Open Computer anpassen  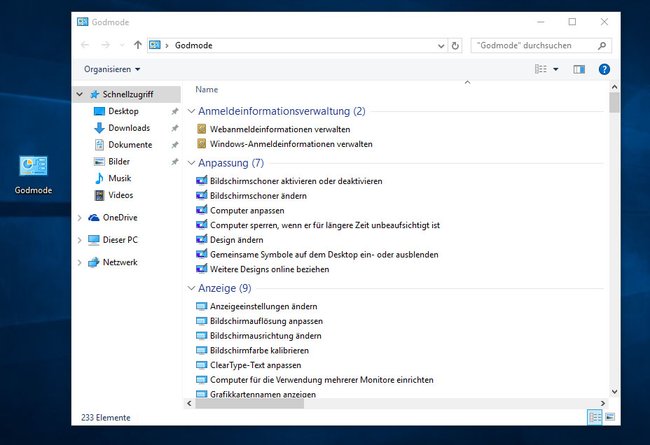247,210
